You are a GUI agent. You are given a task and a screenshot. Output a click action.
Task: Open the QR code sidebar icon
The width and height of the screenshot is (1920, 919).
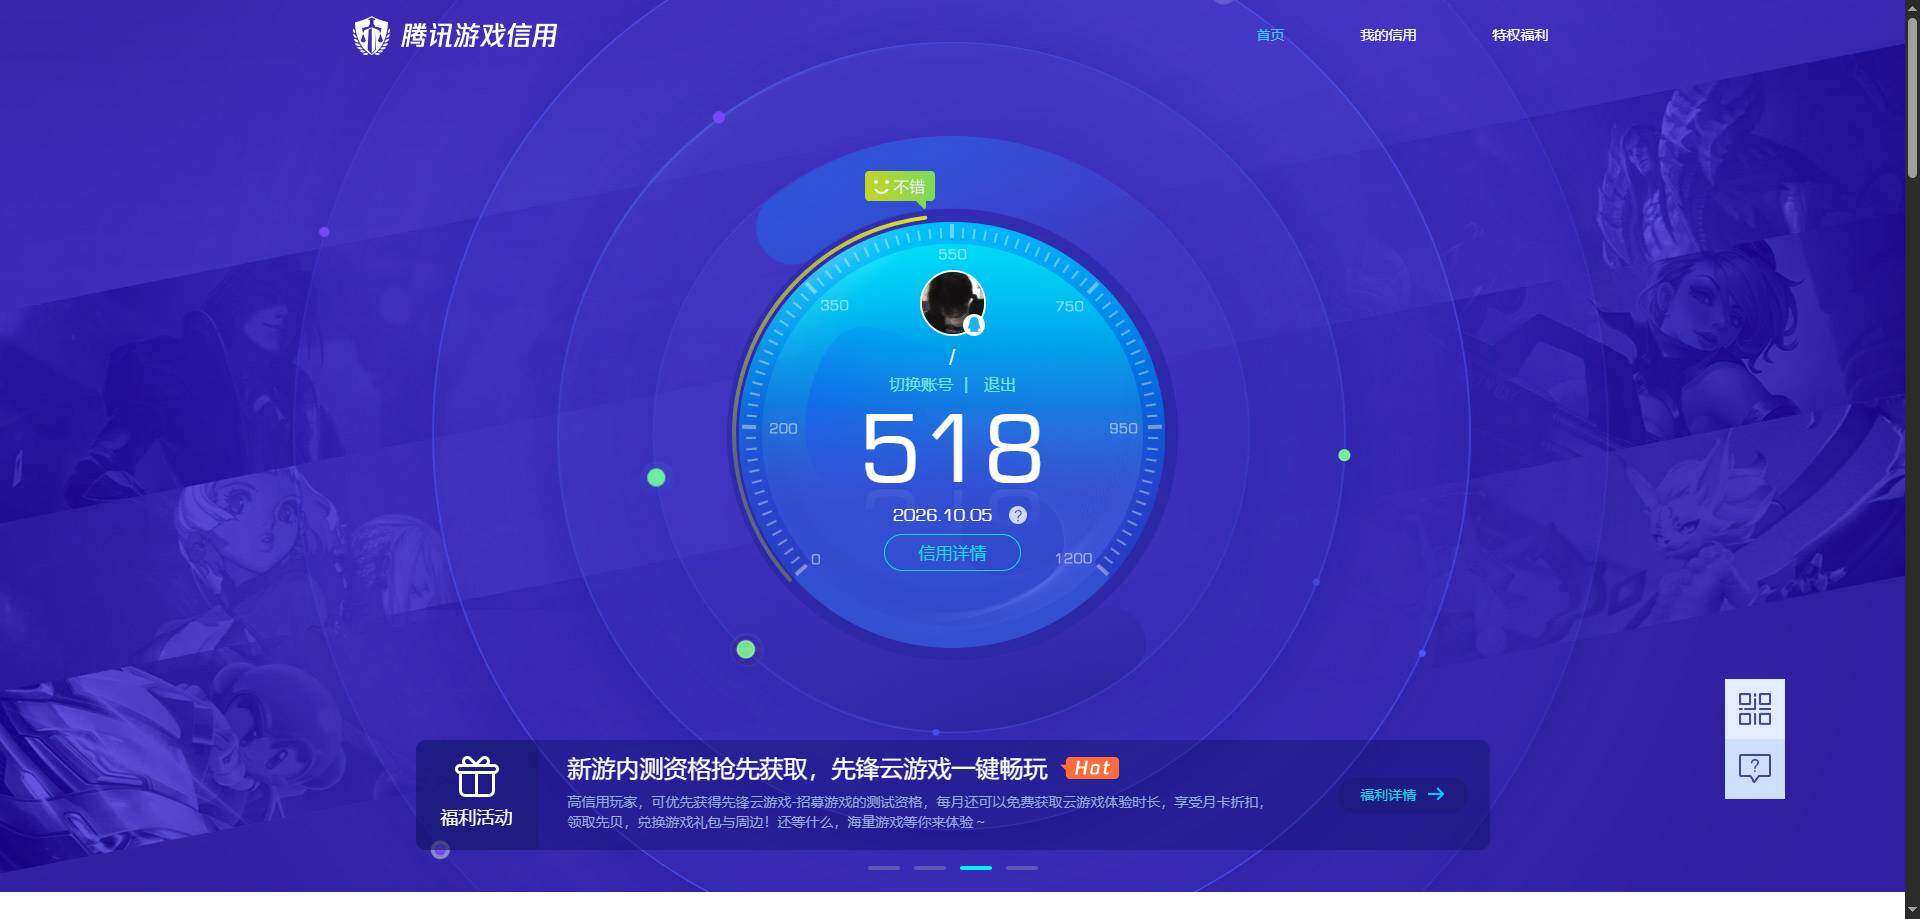coord(1755,709)
